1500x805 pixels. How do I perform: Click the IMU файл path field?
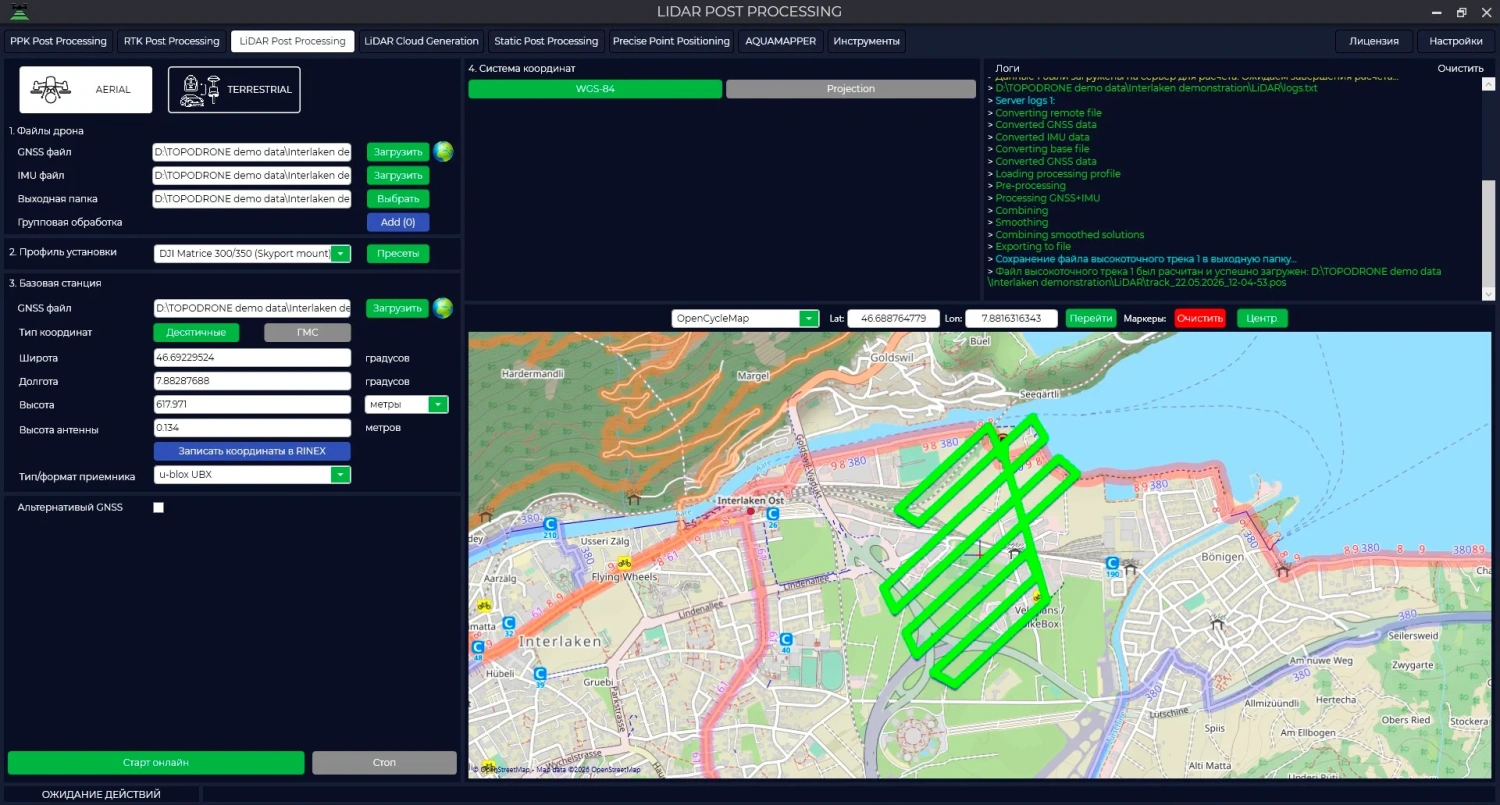[252, 175]
